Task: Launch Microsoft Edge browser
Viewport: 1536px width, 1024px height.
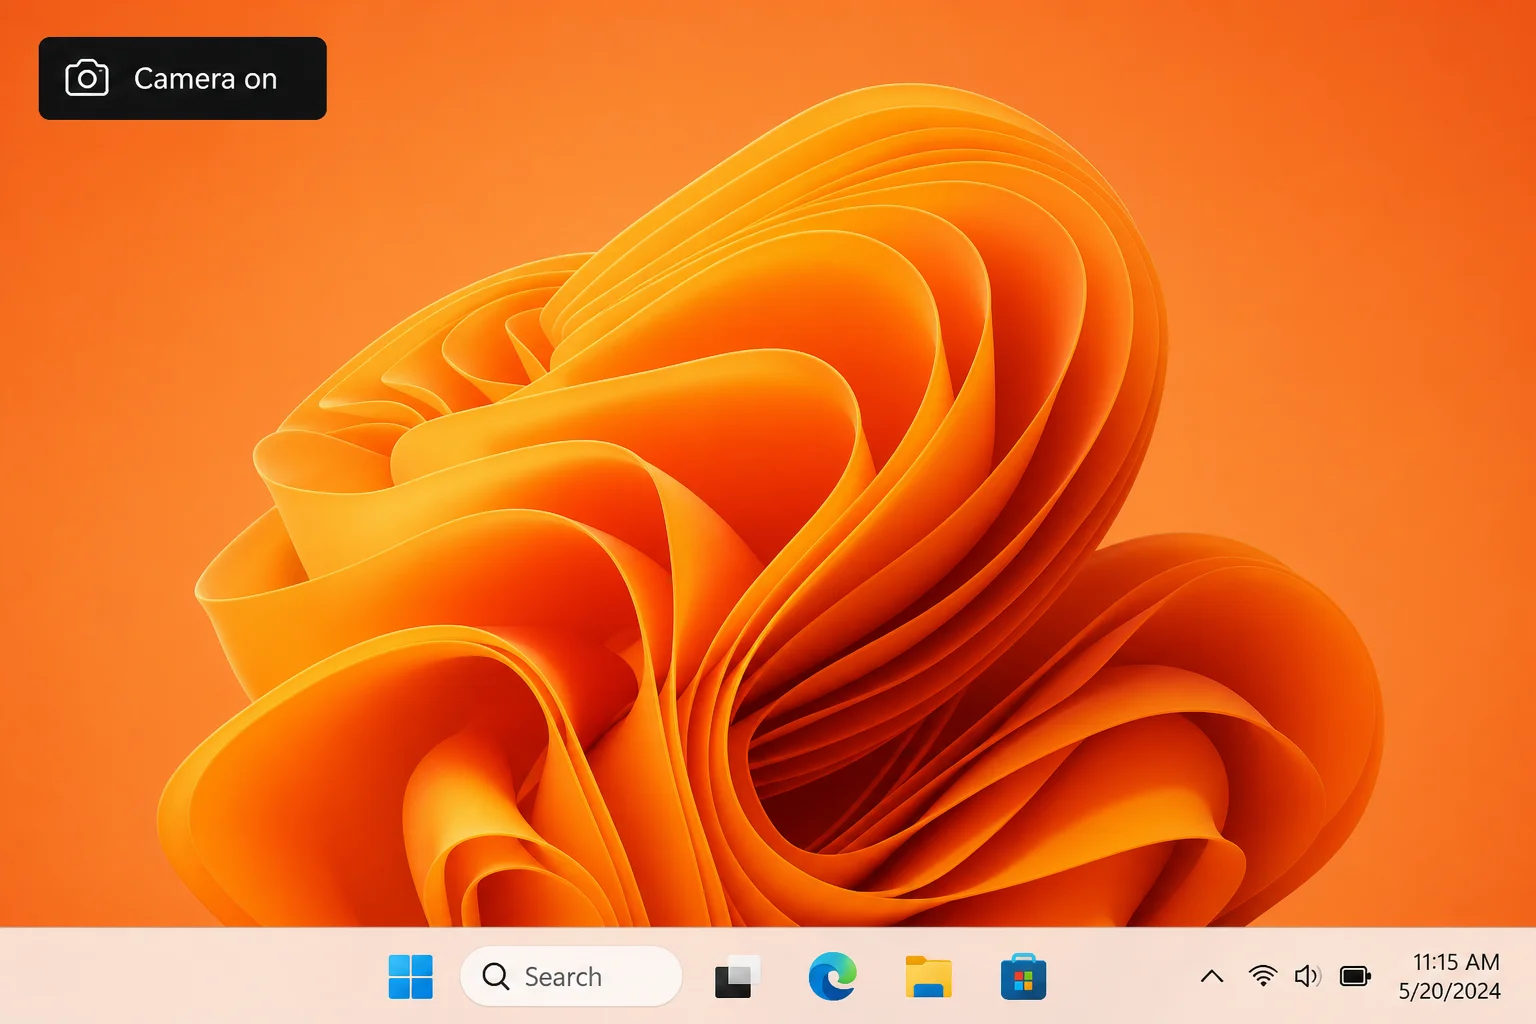Action: pos(833,976)
